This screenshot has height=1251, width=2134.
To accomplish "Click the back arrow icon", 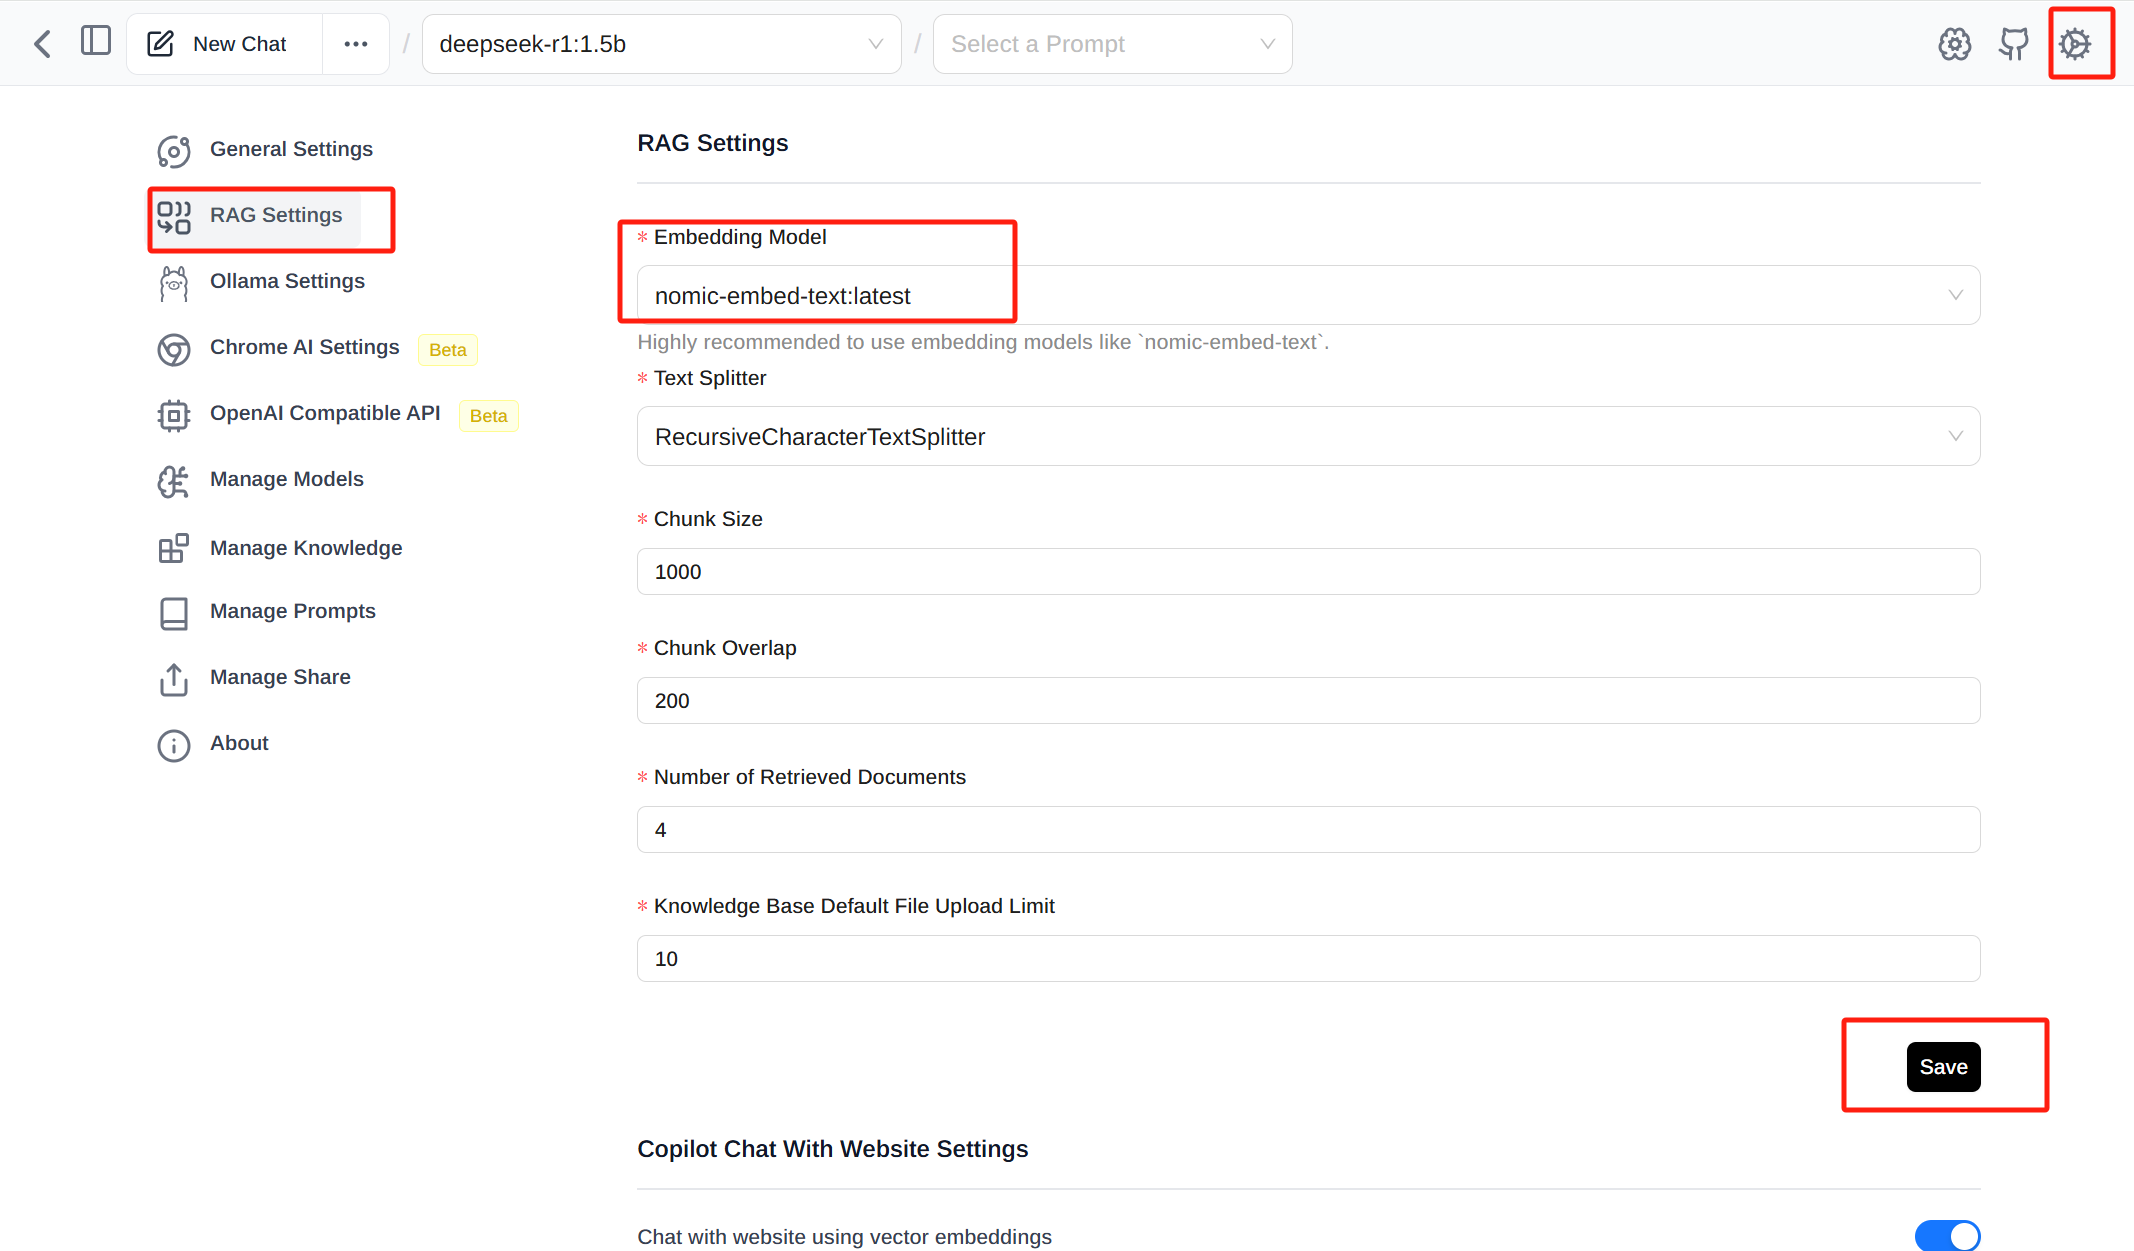I will 42,44.
